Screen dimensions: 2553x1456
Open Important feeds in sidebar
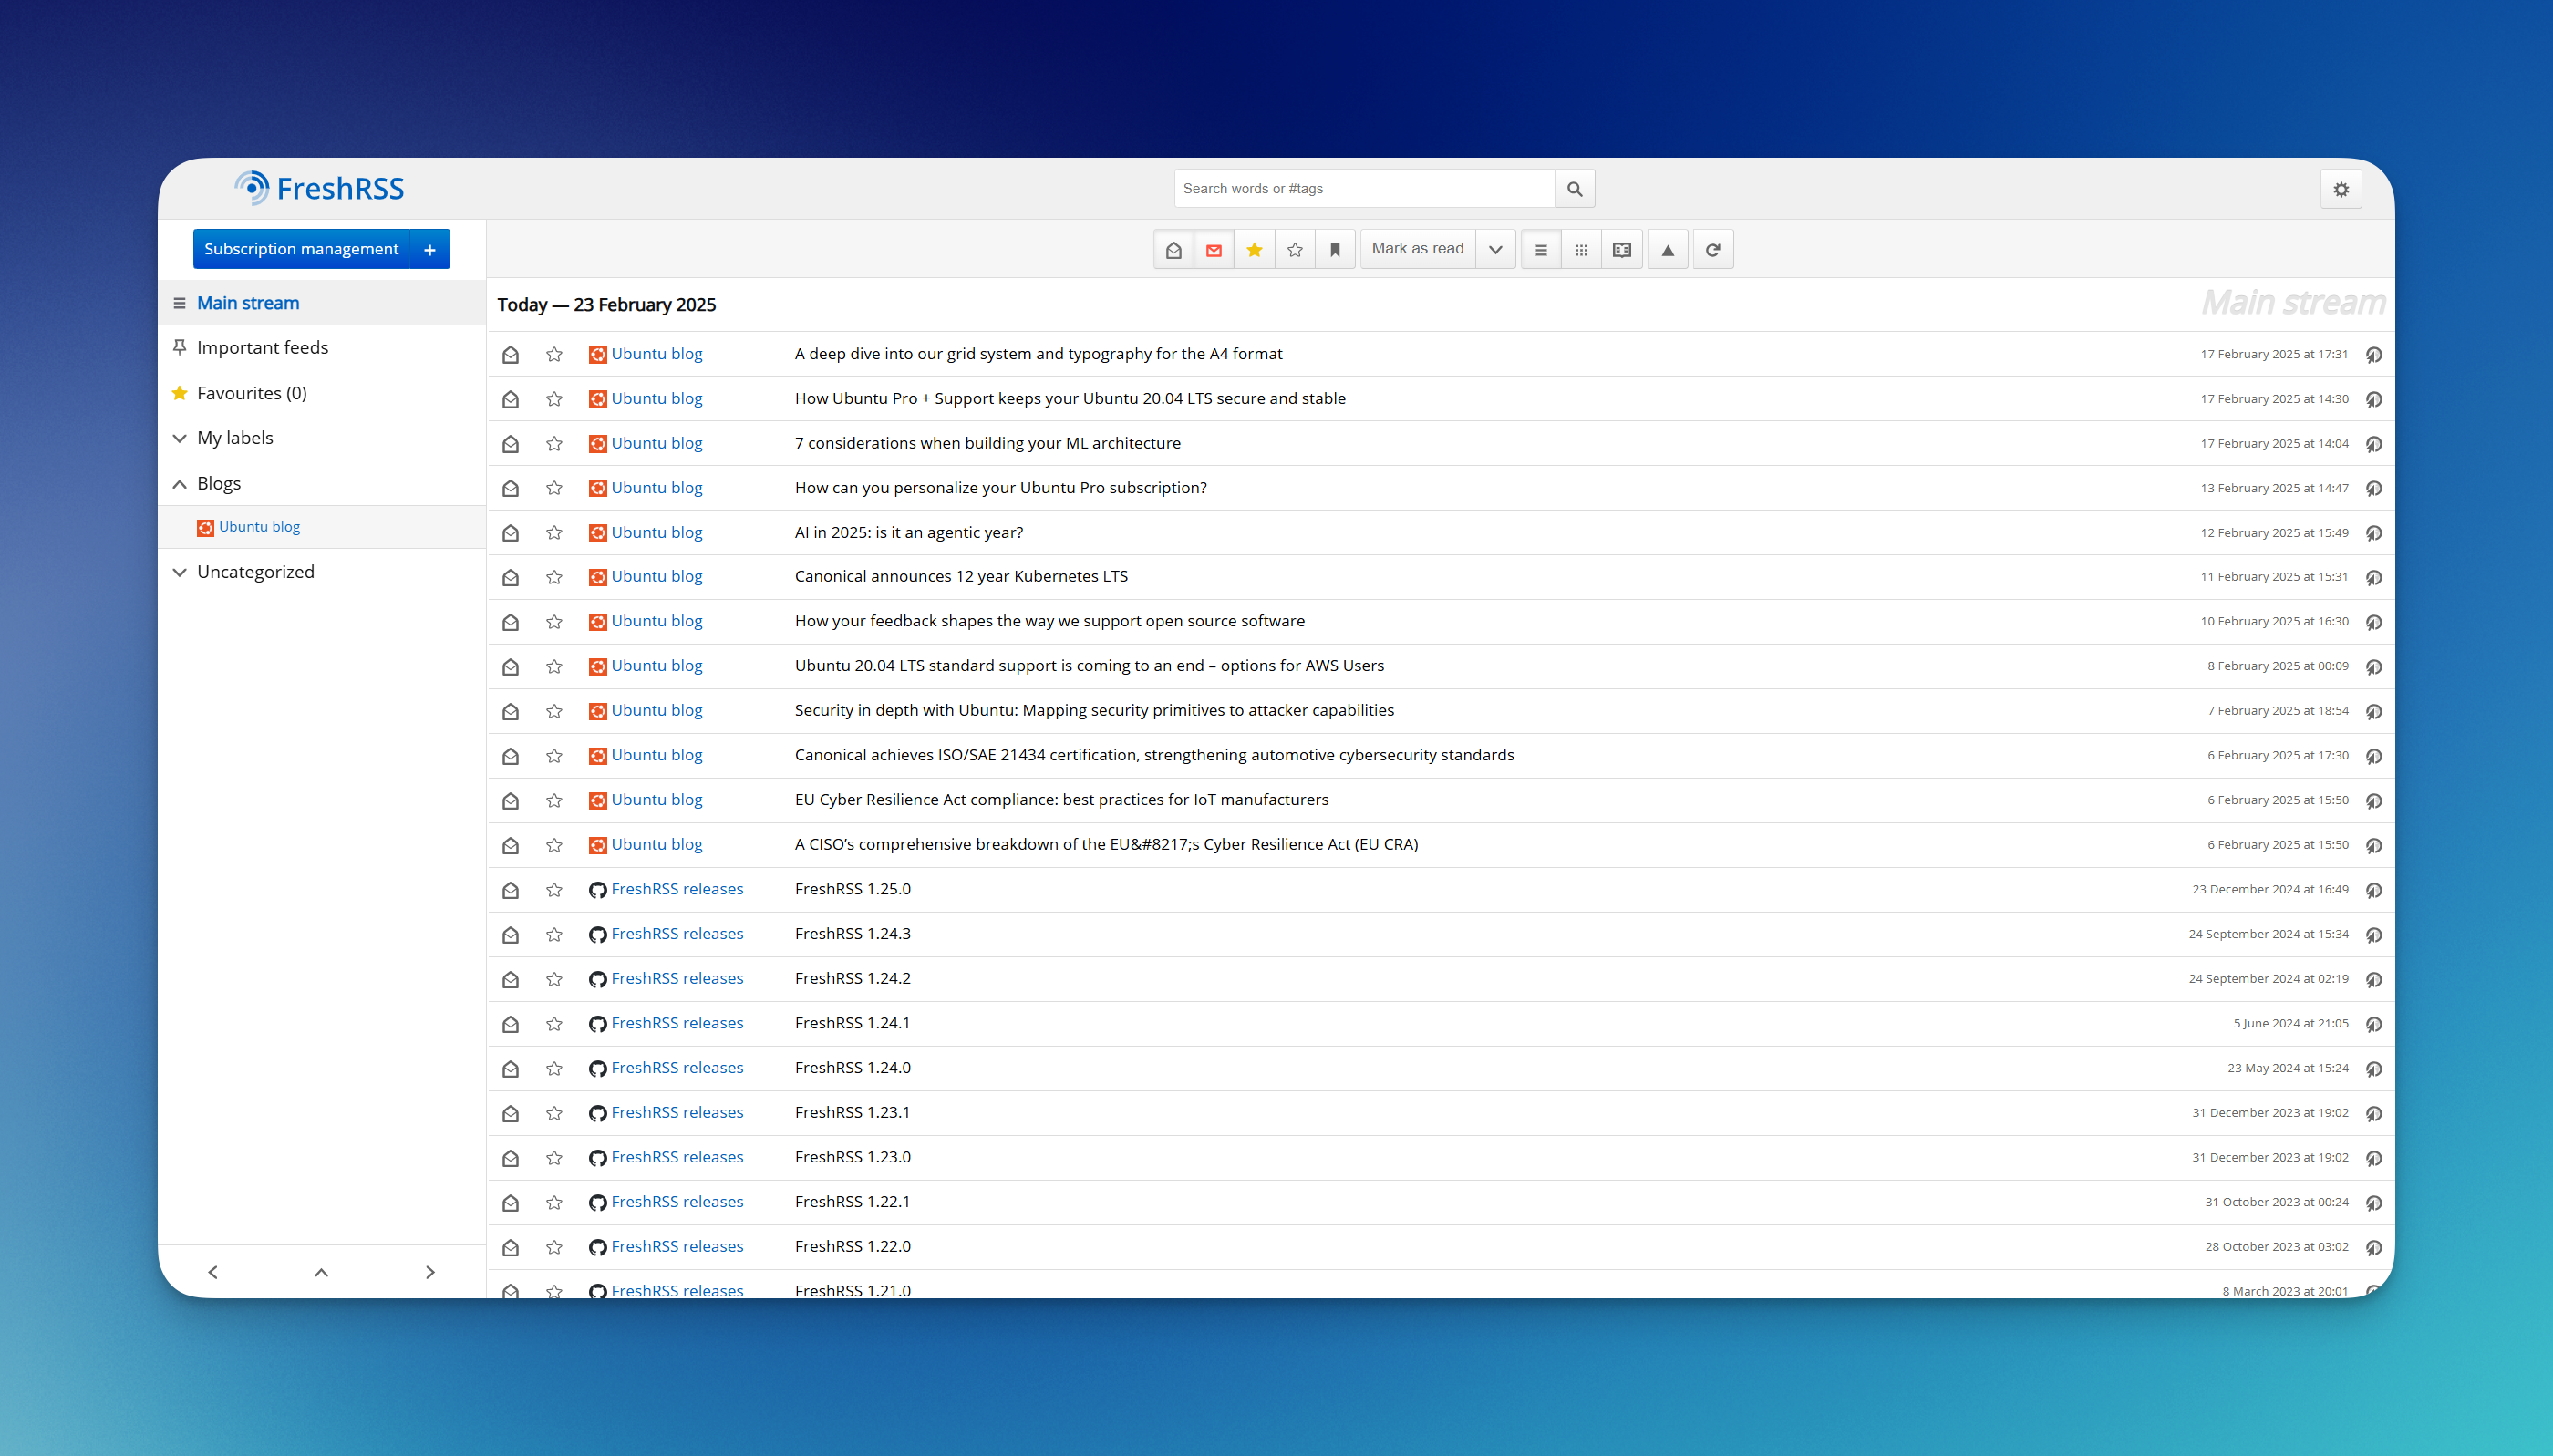[x=262, y=347]
